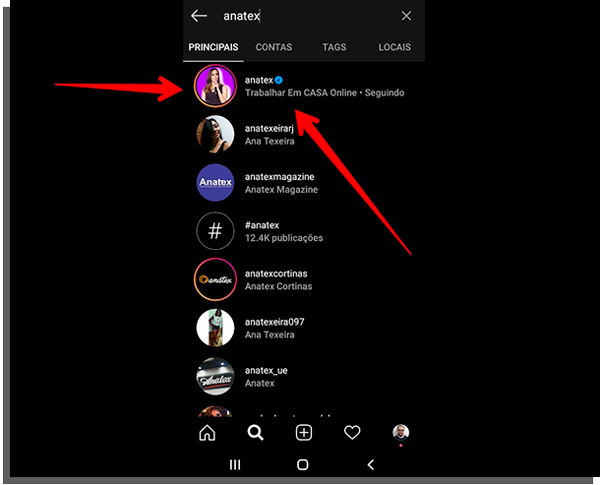The width and height of the screenshot is (600, 485).
Task: Click 'Anatex Magazine' display name
Action: (x=281, y=190)
